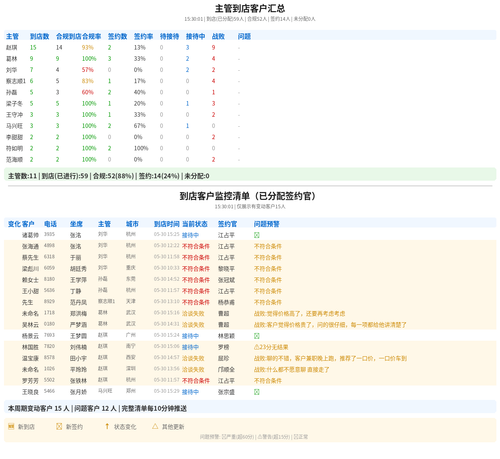Click the 合规率 column header

pos(91,36)
